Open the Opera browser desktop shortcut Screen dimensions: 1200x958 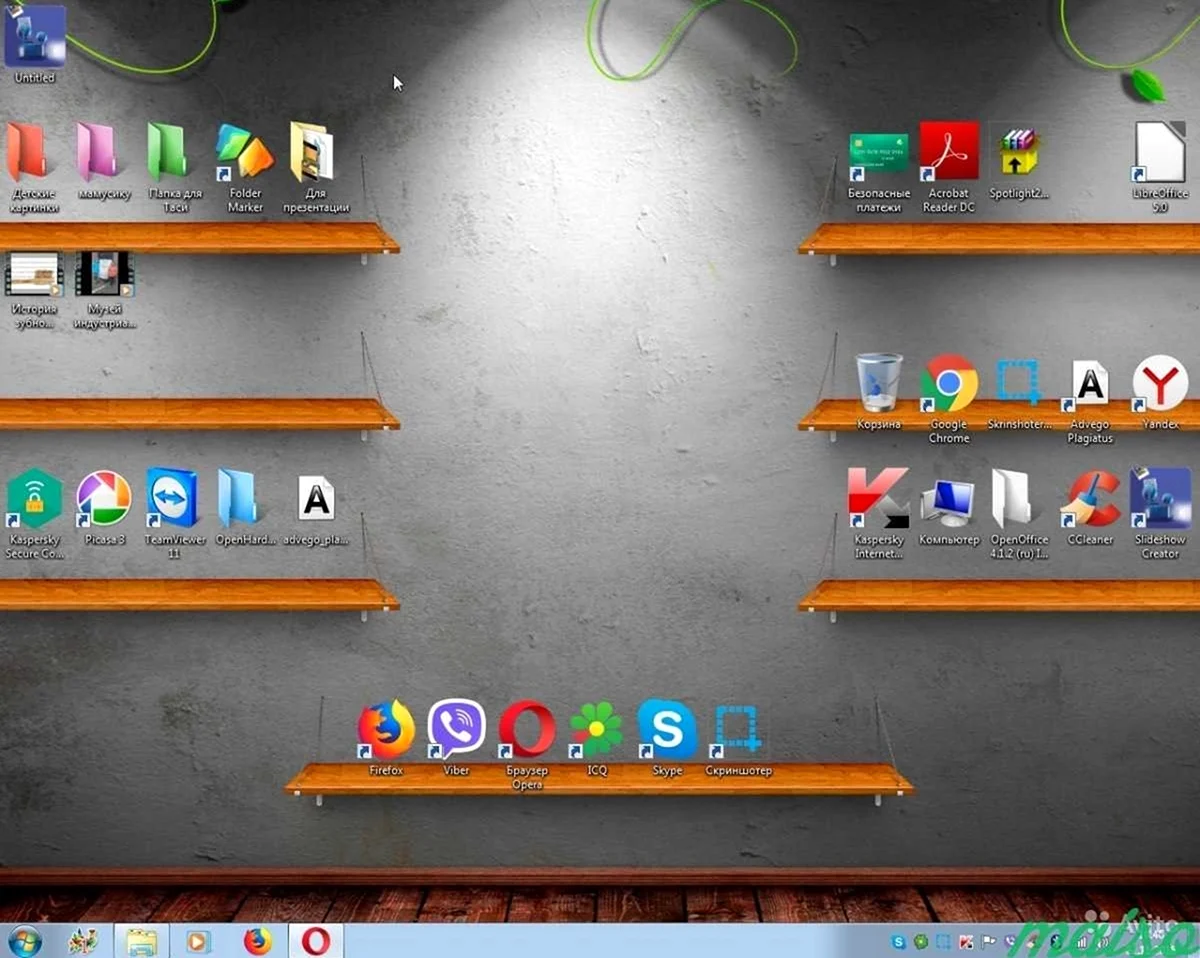point(527,730)
